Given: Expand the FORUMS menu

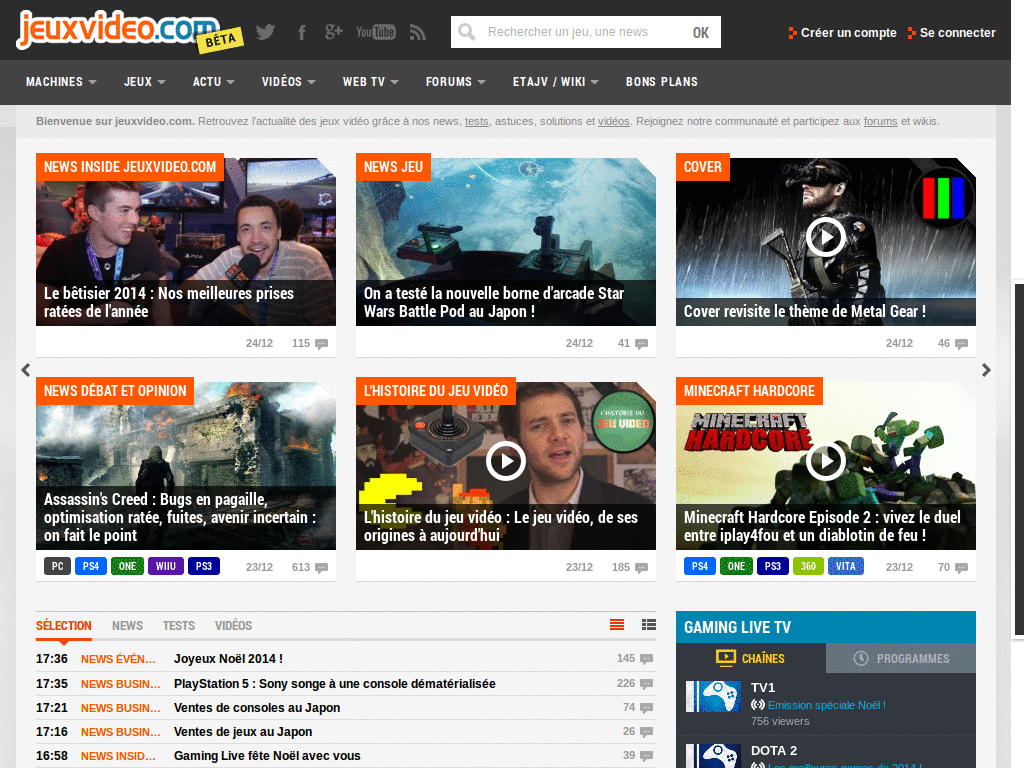Looking at the screenshot, I should click(x=455, y=82).
